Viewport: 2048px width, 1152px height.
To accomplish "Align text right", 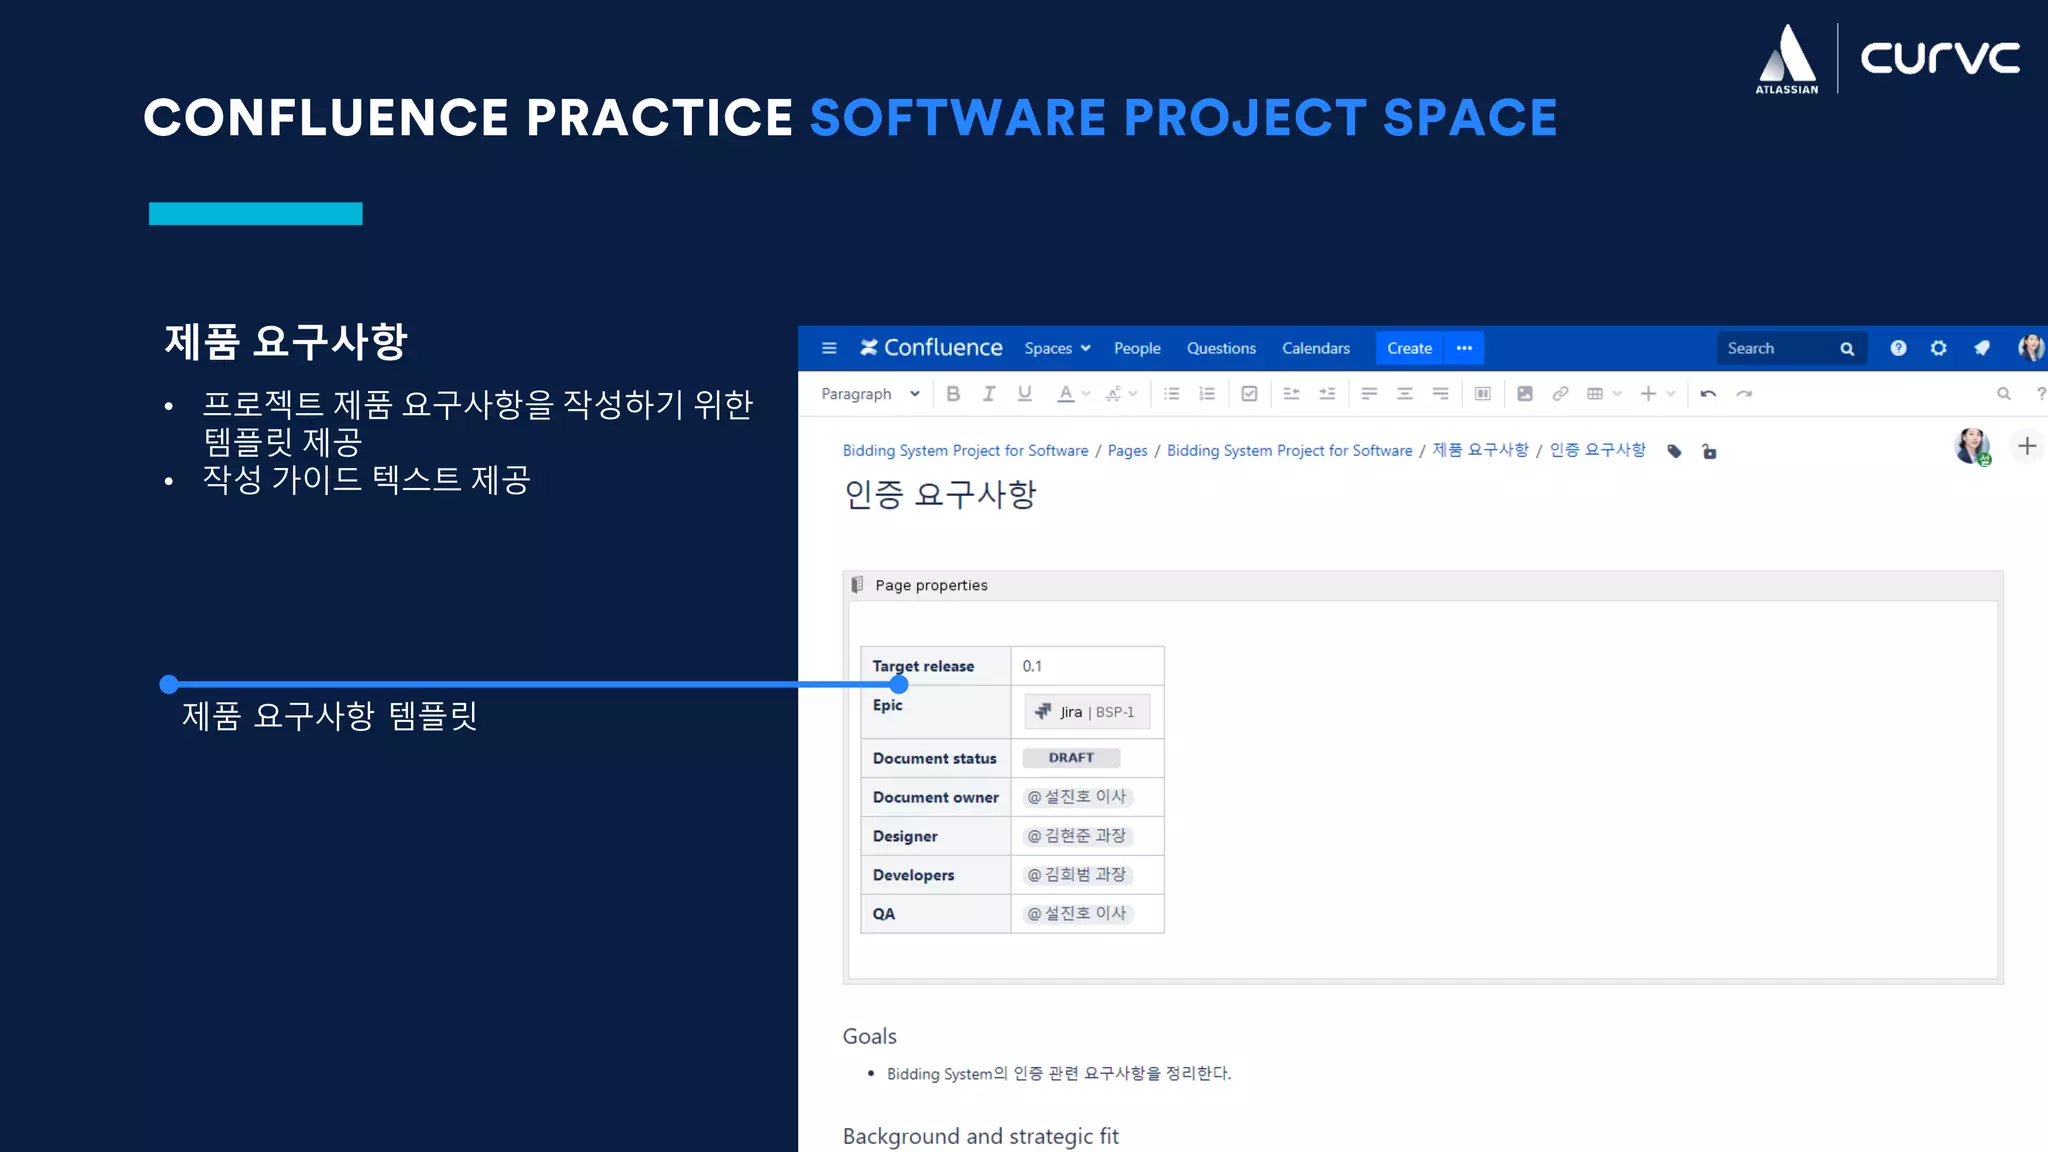I will click(1440, 394).
